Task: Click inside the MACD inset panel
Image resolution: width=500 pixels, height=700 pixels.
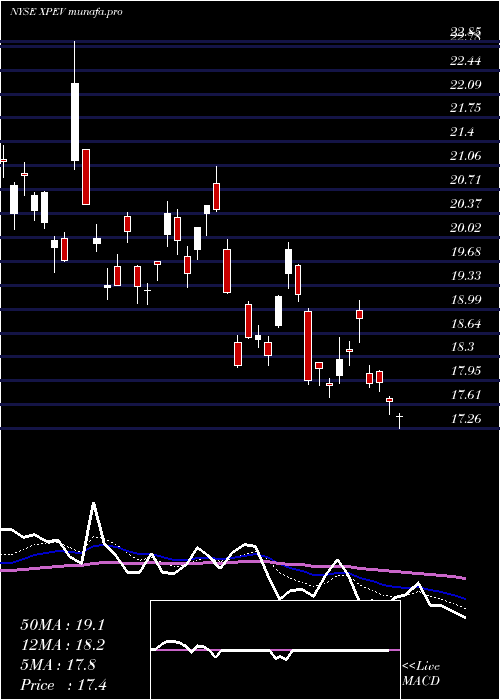Action: point(275,650)
